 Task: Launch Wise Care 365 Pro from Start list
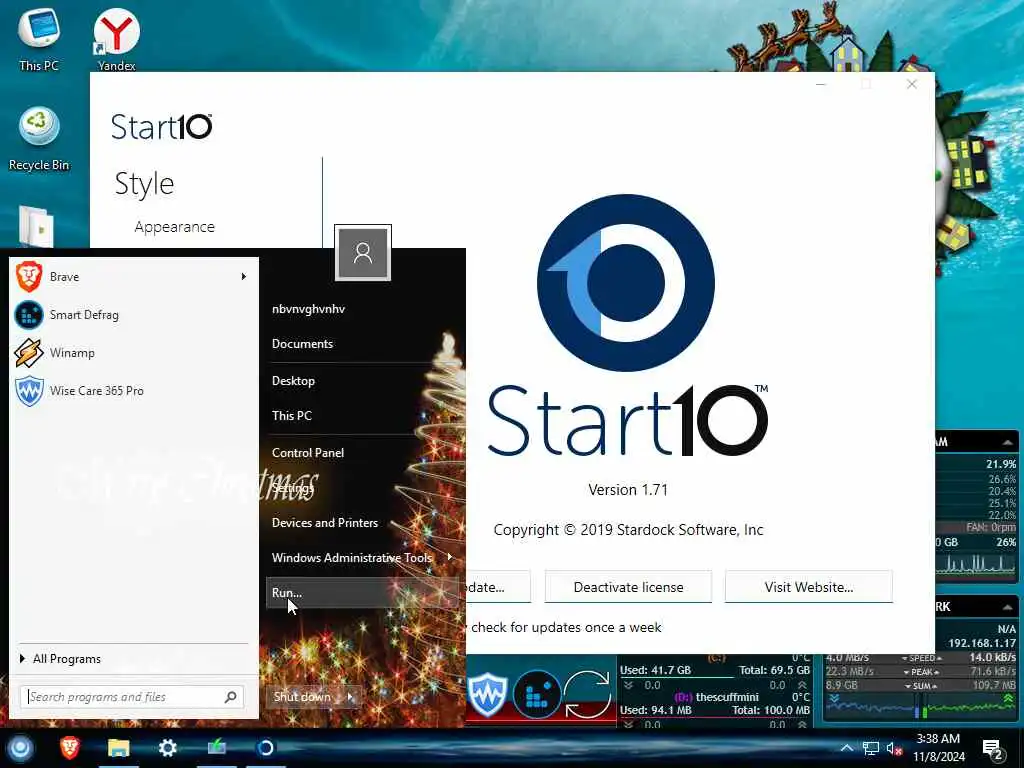(x=97, y=391)
